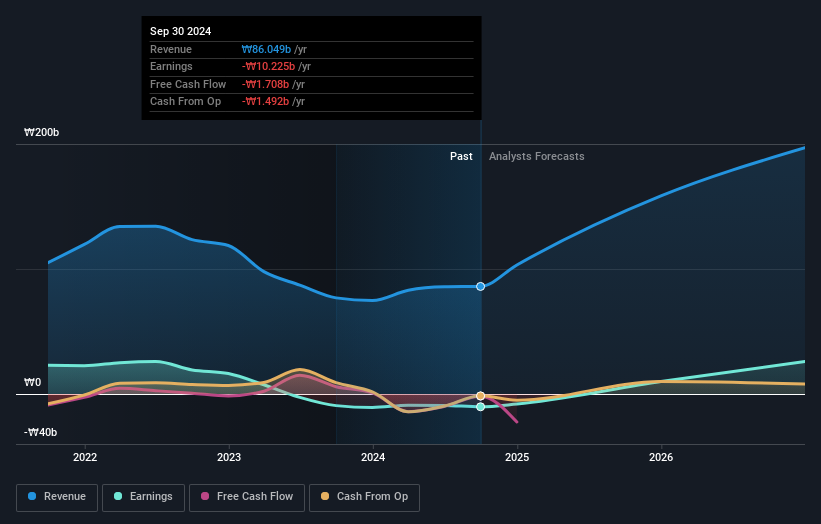Click the 'Earnings' row label in tooltip
The height and width of the screenshot is (524, 821).
pos(171,66)
